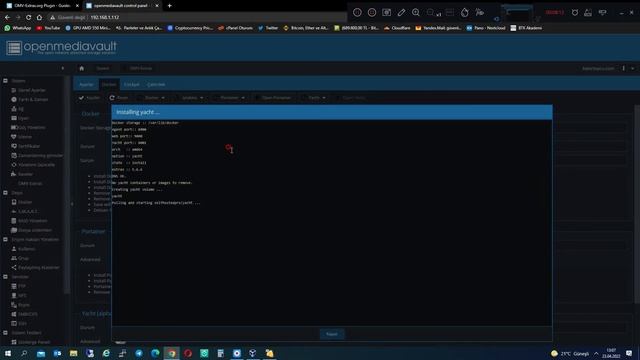
Task: Collapse the Sistem Tanıları tree group
Action: (x=5, y=333)
